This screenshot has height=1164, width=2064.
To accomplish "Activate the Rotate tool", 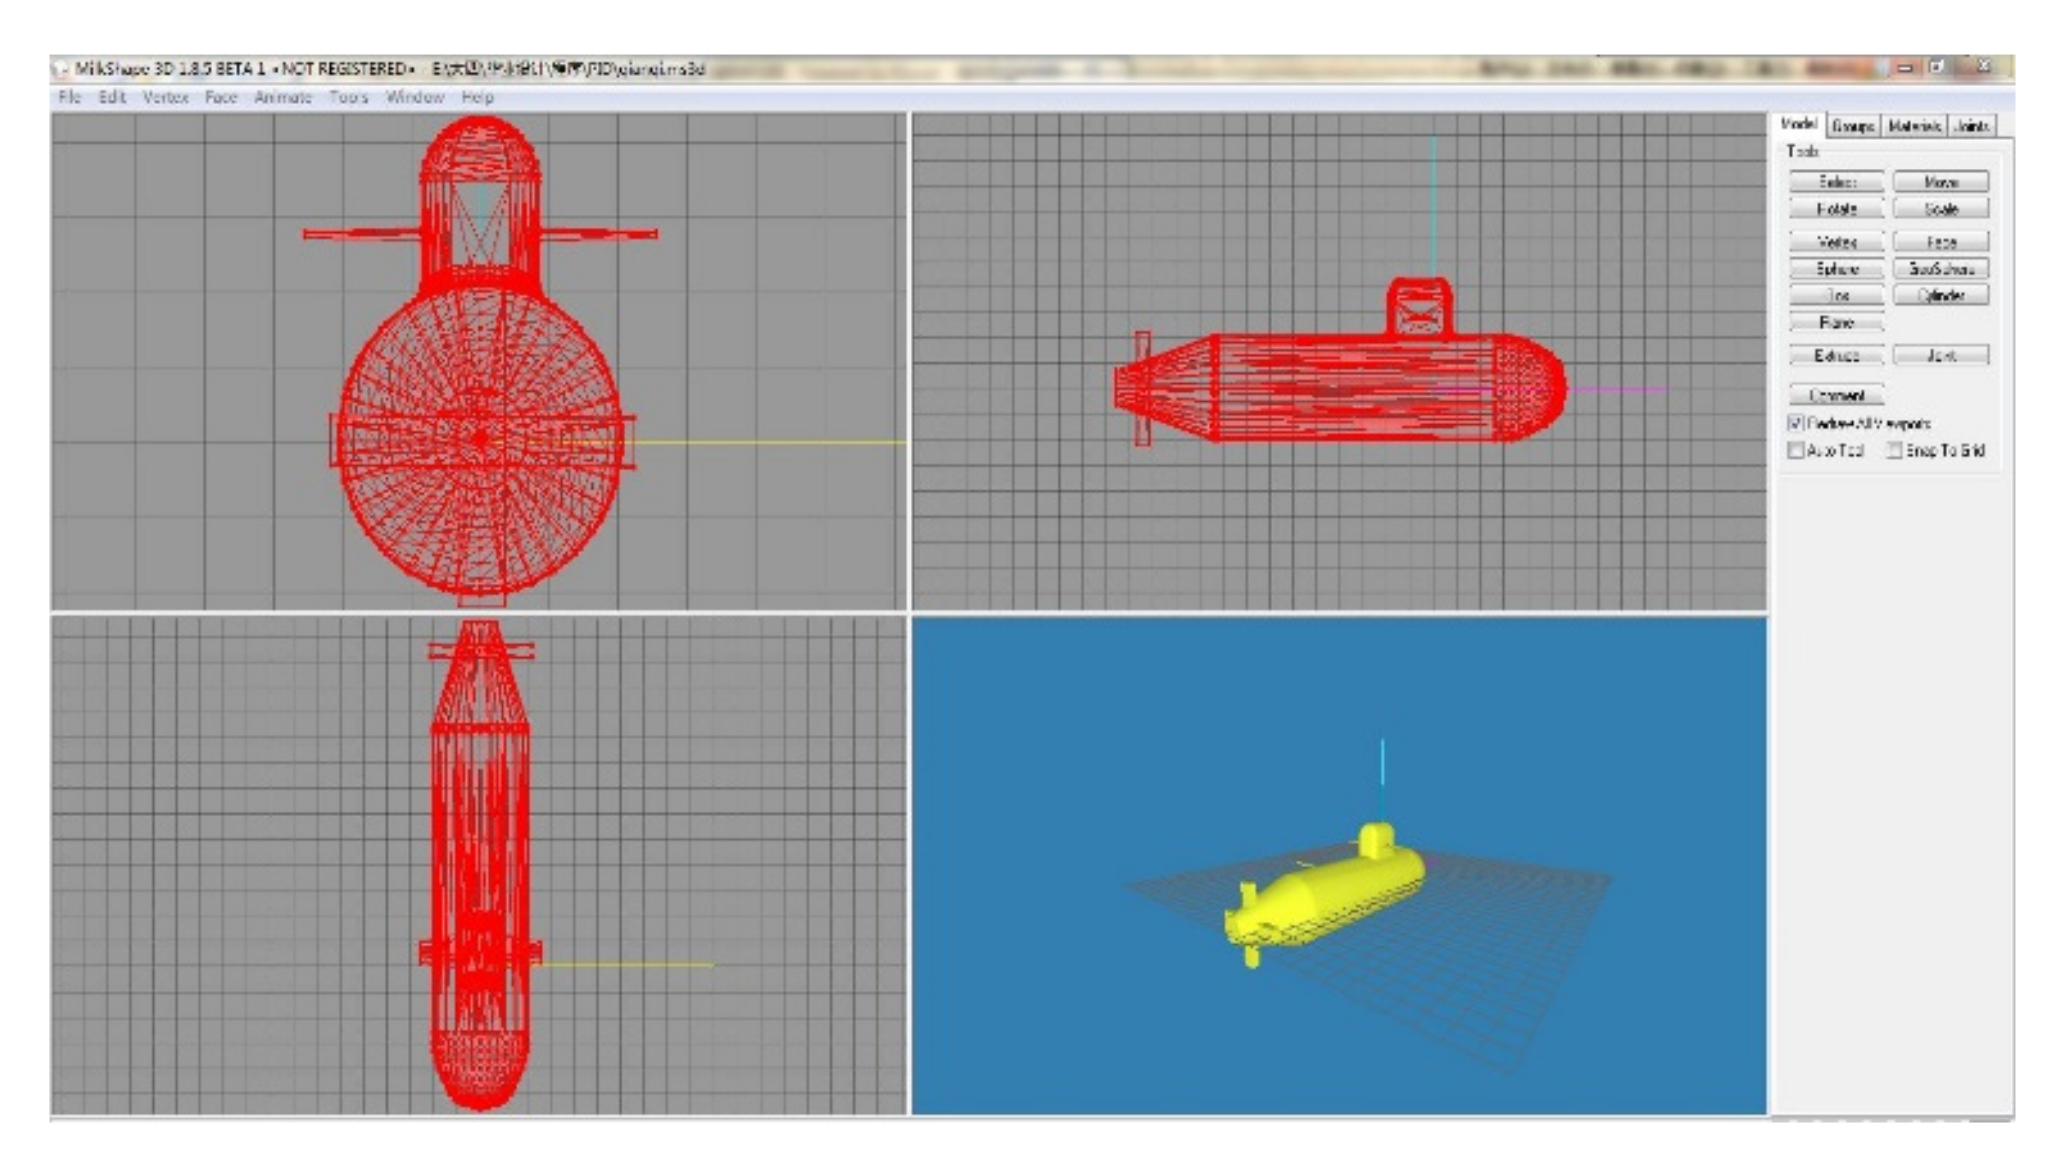I will pyautogui.click(x=1837, y=206).
